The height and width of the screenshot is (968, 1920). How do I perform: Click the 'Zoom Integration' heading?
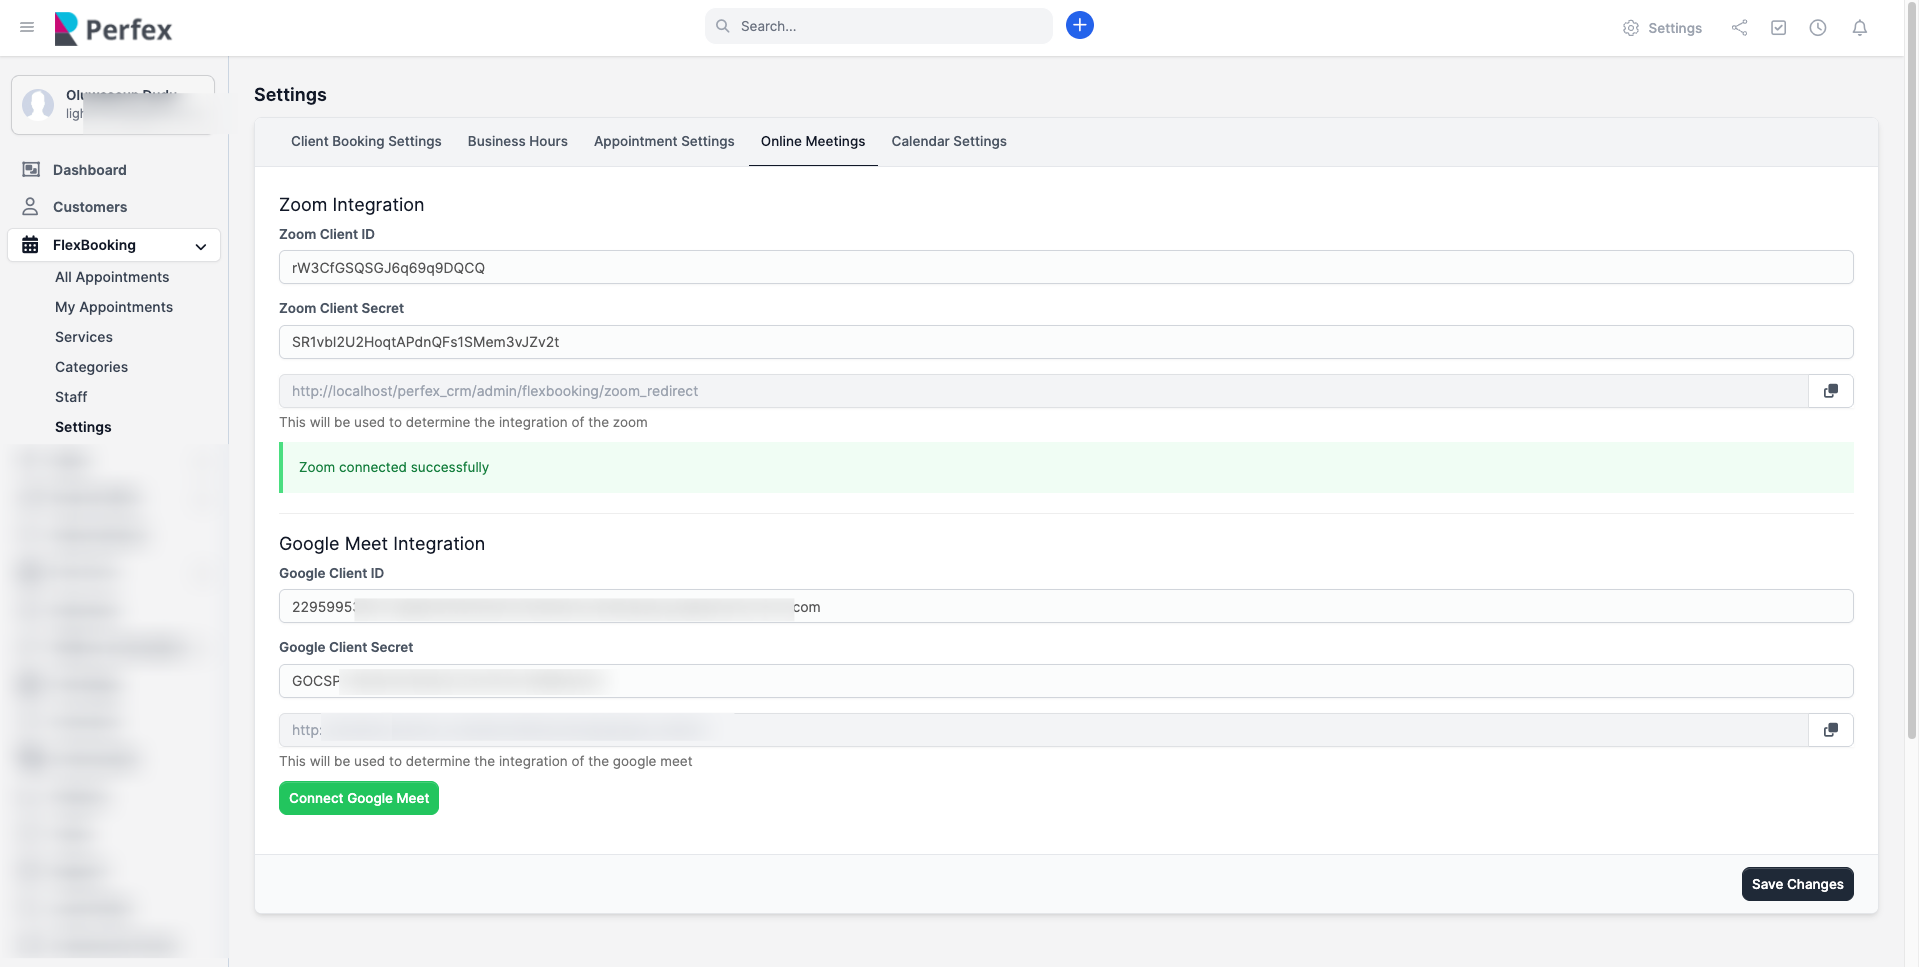point(351,205)
